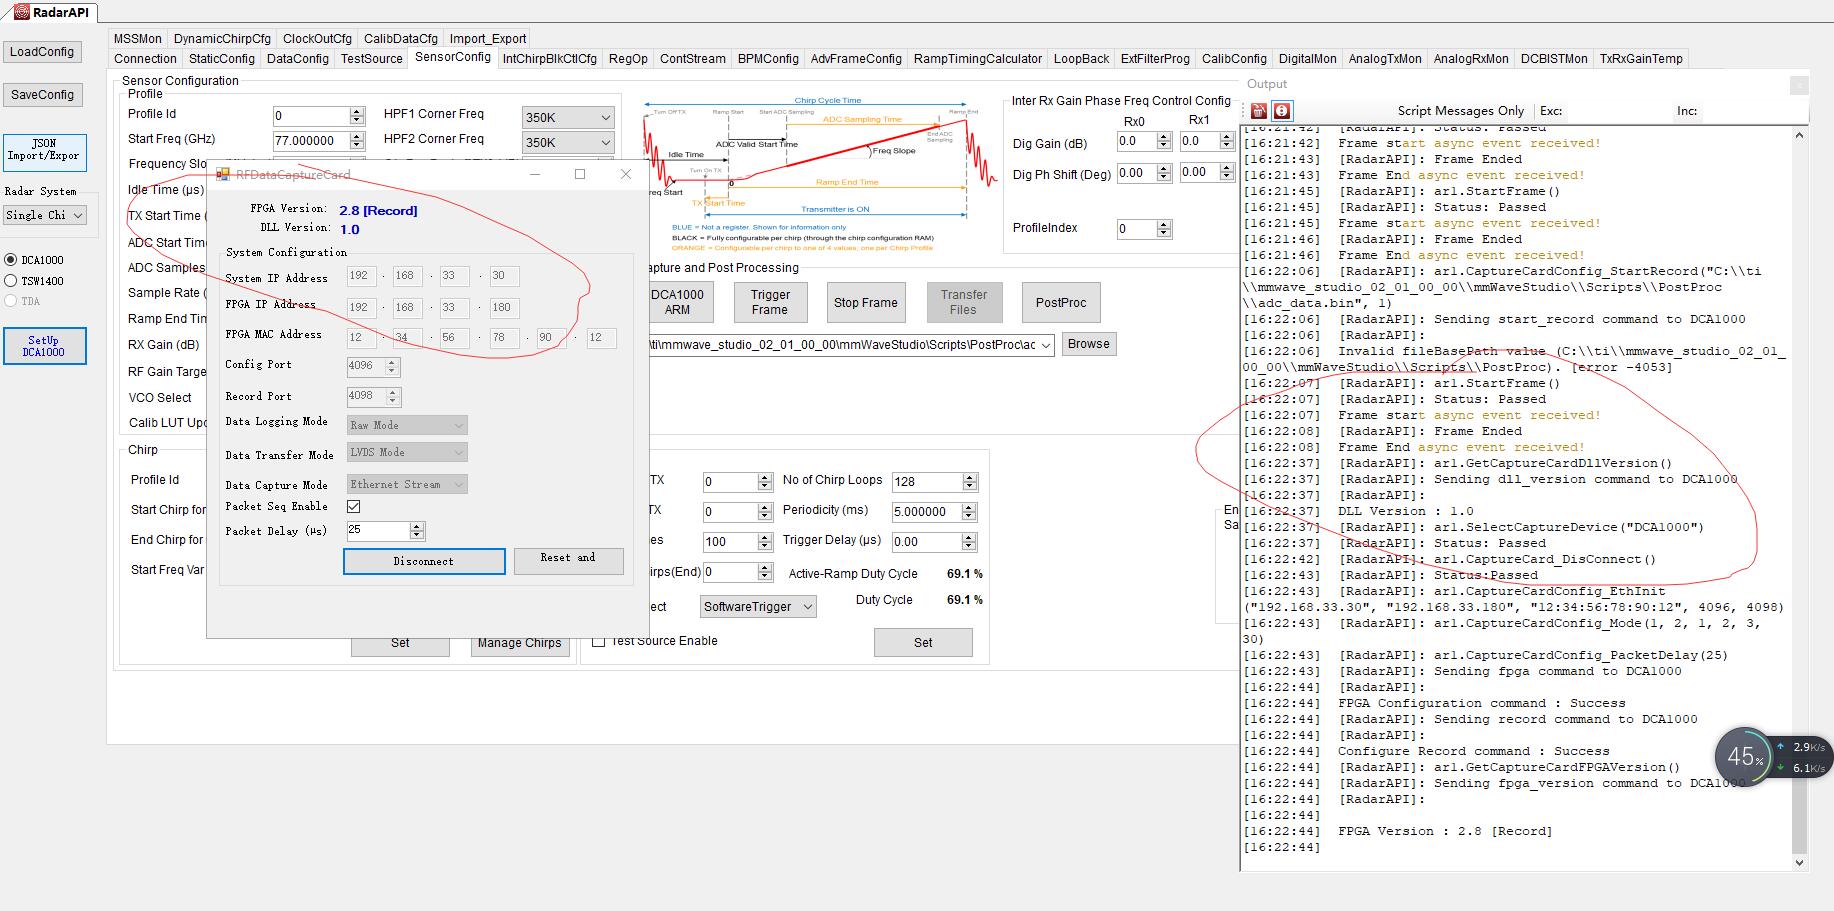Click the FPGA Version : 2.8 [Record] log line
The width and height of the screenshot is (1834, 911).
[x=1445, y=831]
